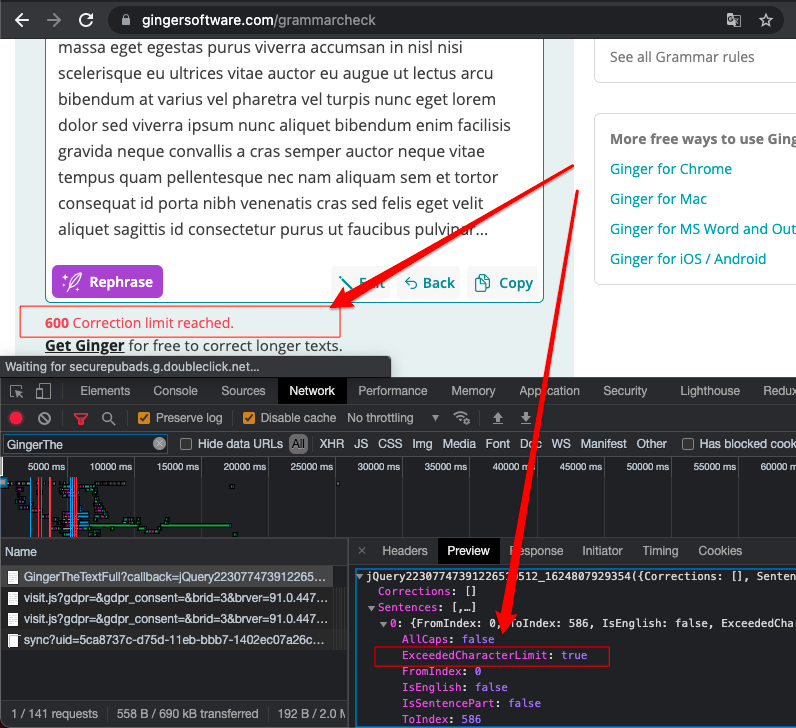This screenshot has height=728, width=796.
Task: Clear the network log icon
Action: point(44,418)
